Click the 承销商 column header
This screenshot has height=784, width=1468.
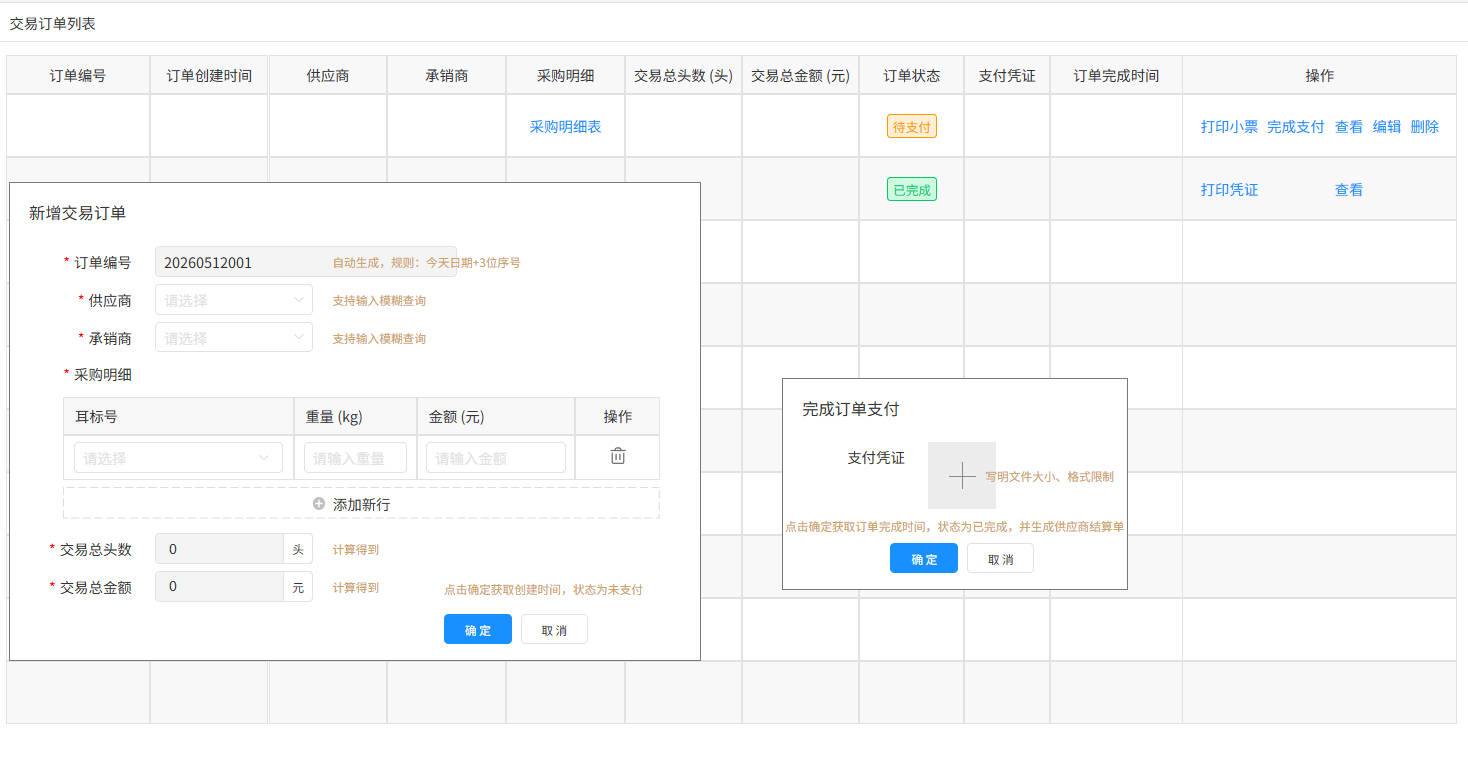(x=447, y=75)
